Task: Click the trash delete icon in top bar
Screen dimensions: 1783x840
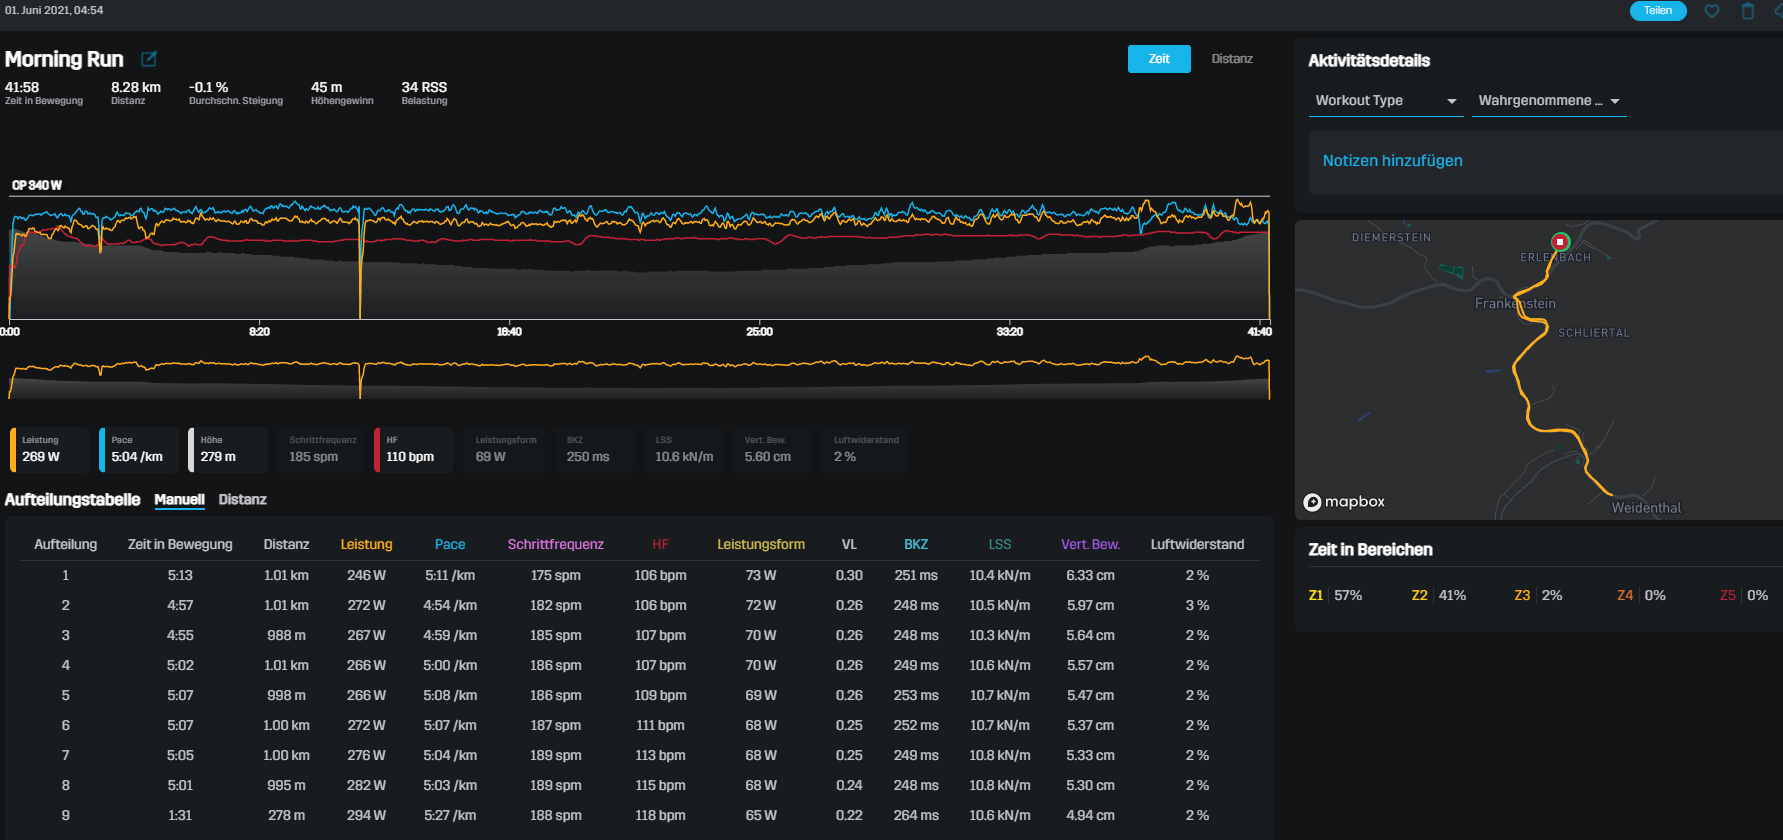Action: coord(1748,11)
